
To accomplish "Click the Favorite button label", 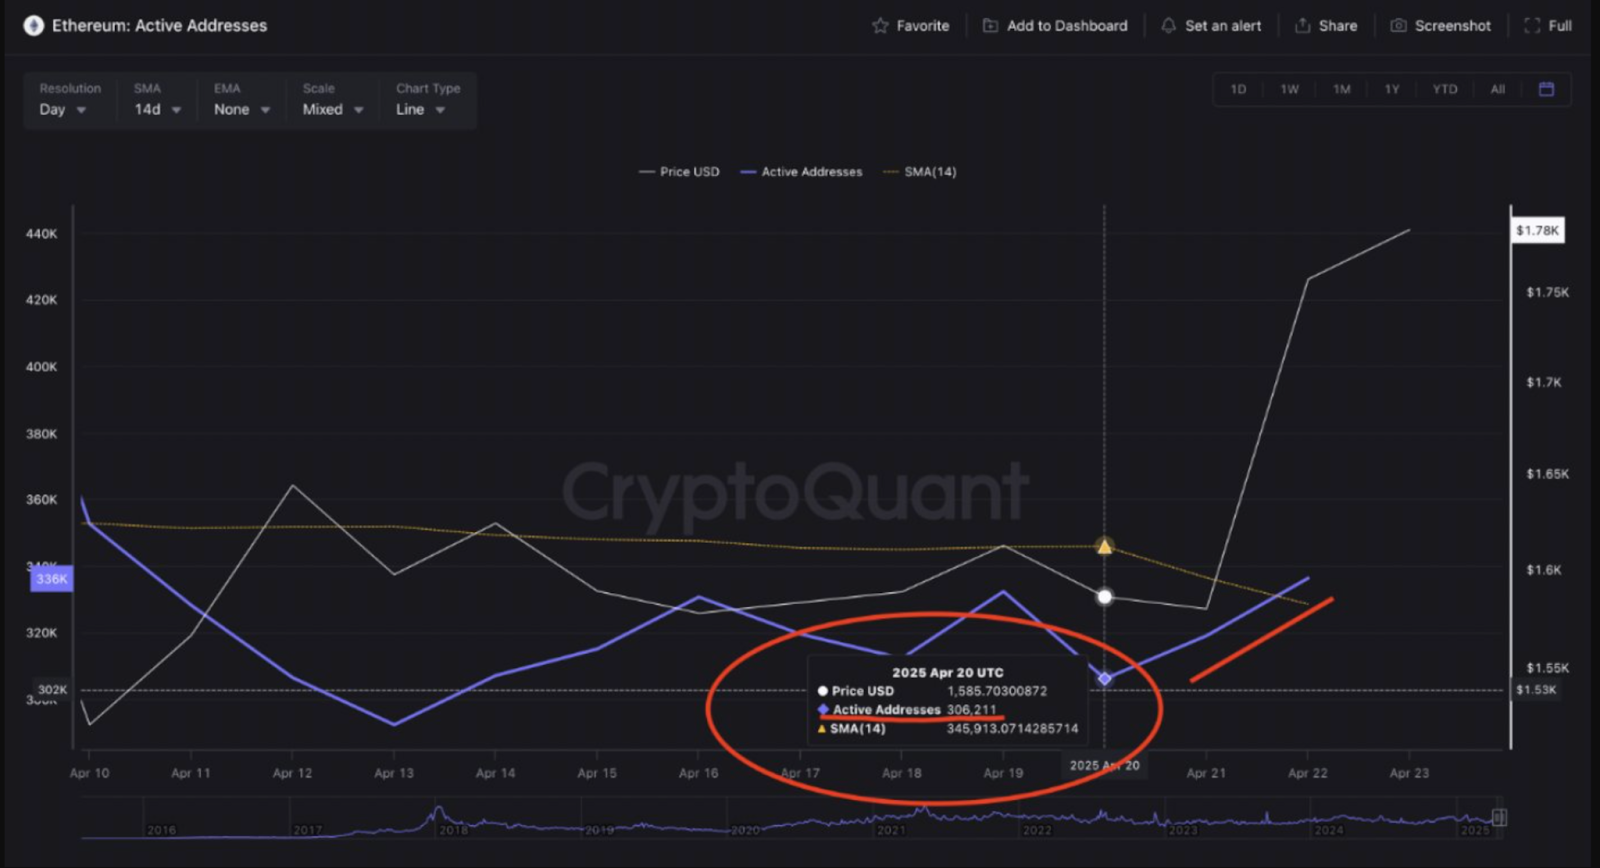I will tap(923, 25).
